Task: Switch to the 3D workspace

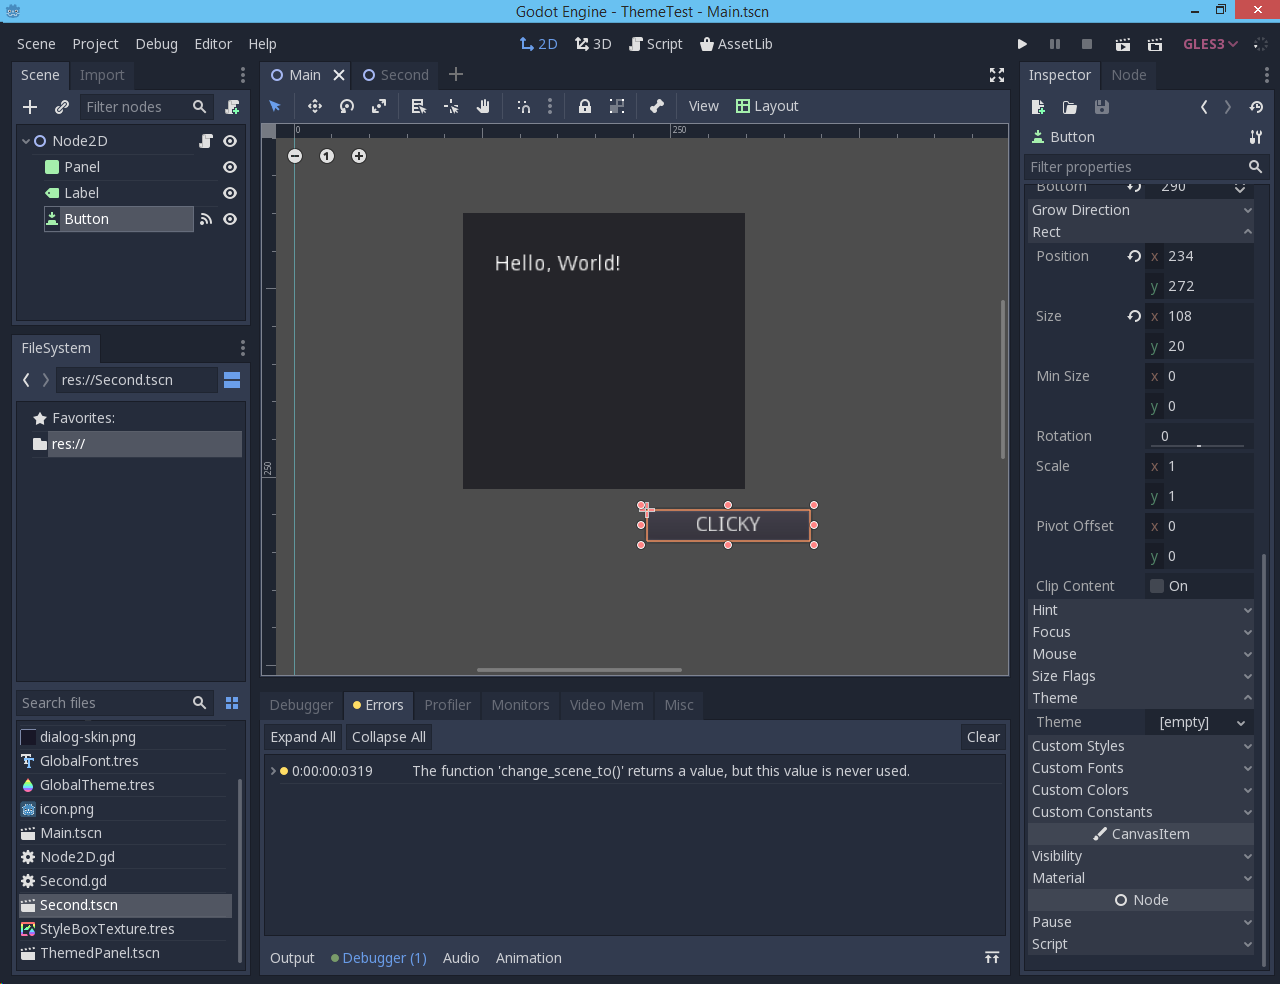Action: (x=593, y=44)
